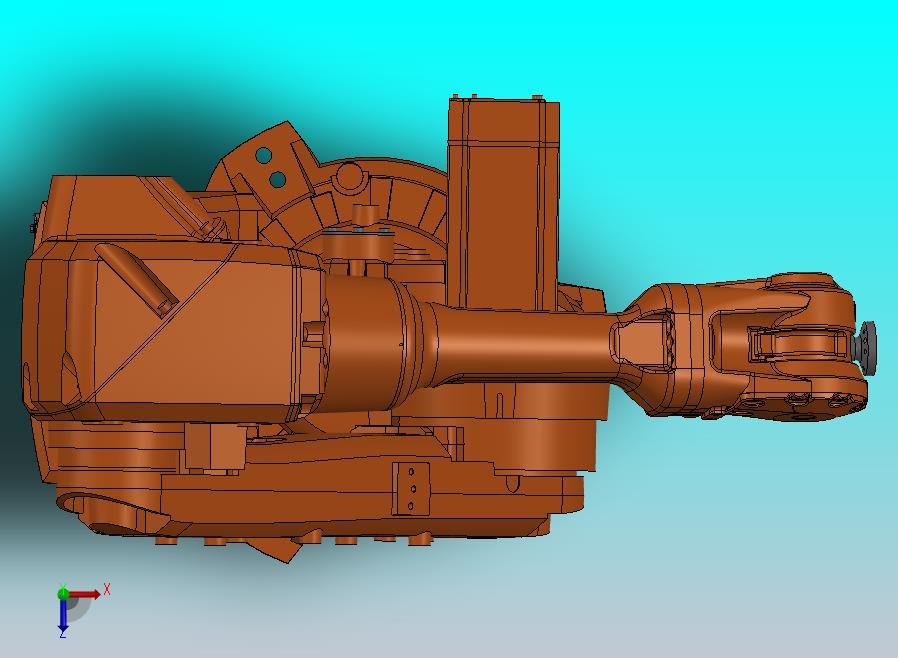This screenshot has width=898, height=658.
Task: Click the green origin sphere of triad
Action: click(63, 593)
